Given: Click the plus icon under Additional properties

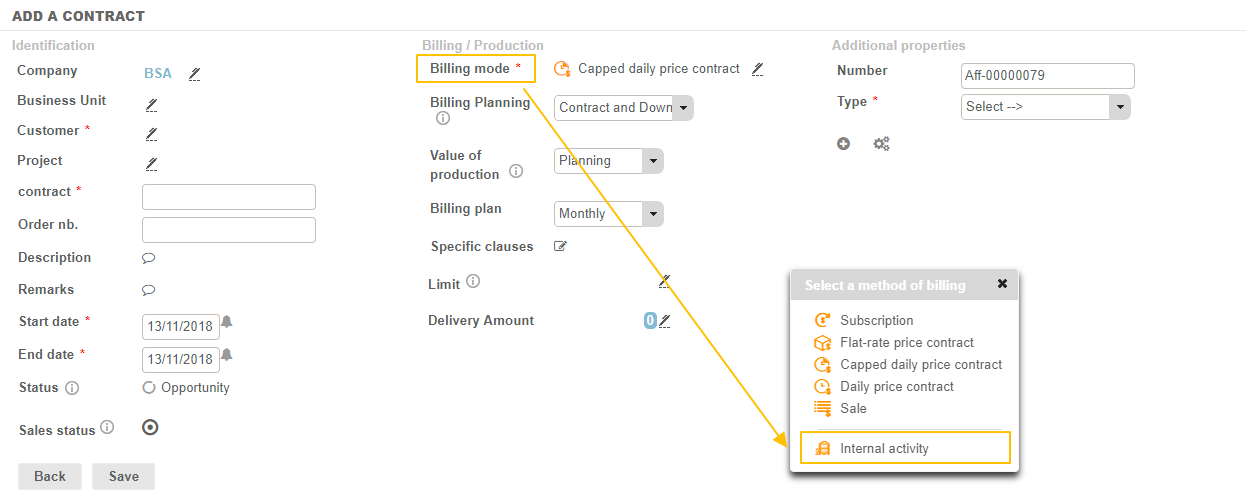Looking at the screenshot, I should [843, 144].
